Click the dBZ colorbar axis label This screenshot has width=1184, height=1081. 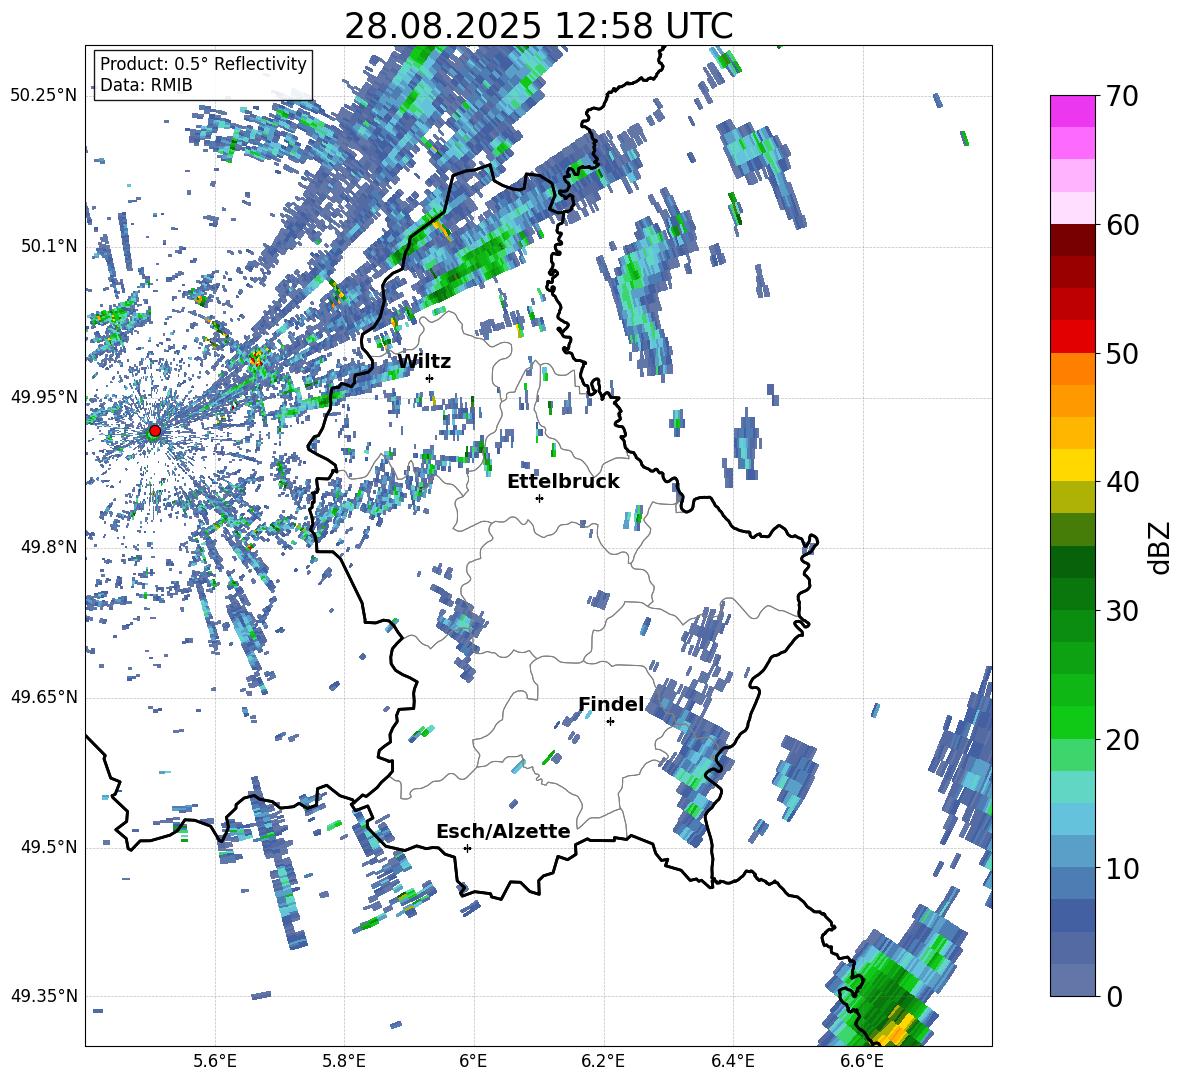pyautogui.click(x=1161, y=547)
